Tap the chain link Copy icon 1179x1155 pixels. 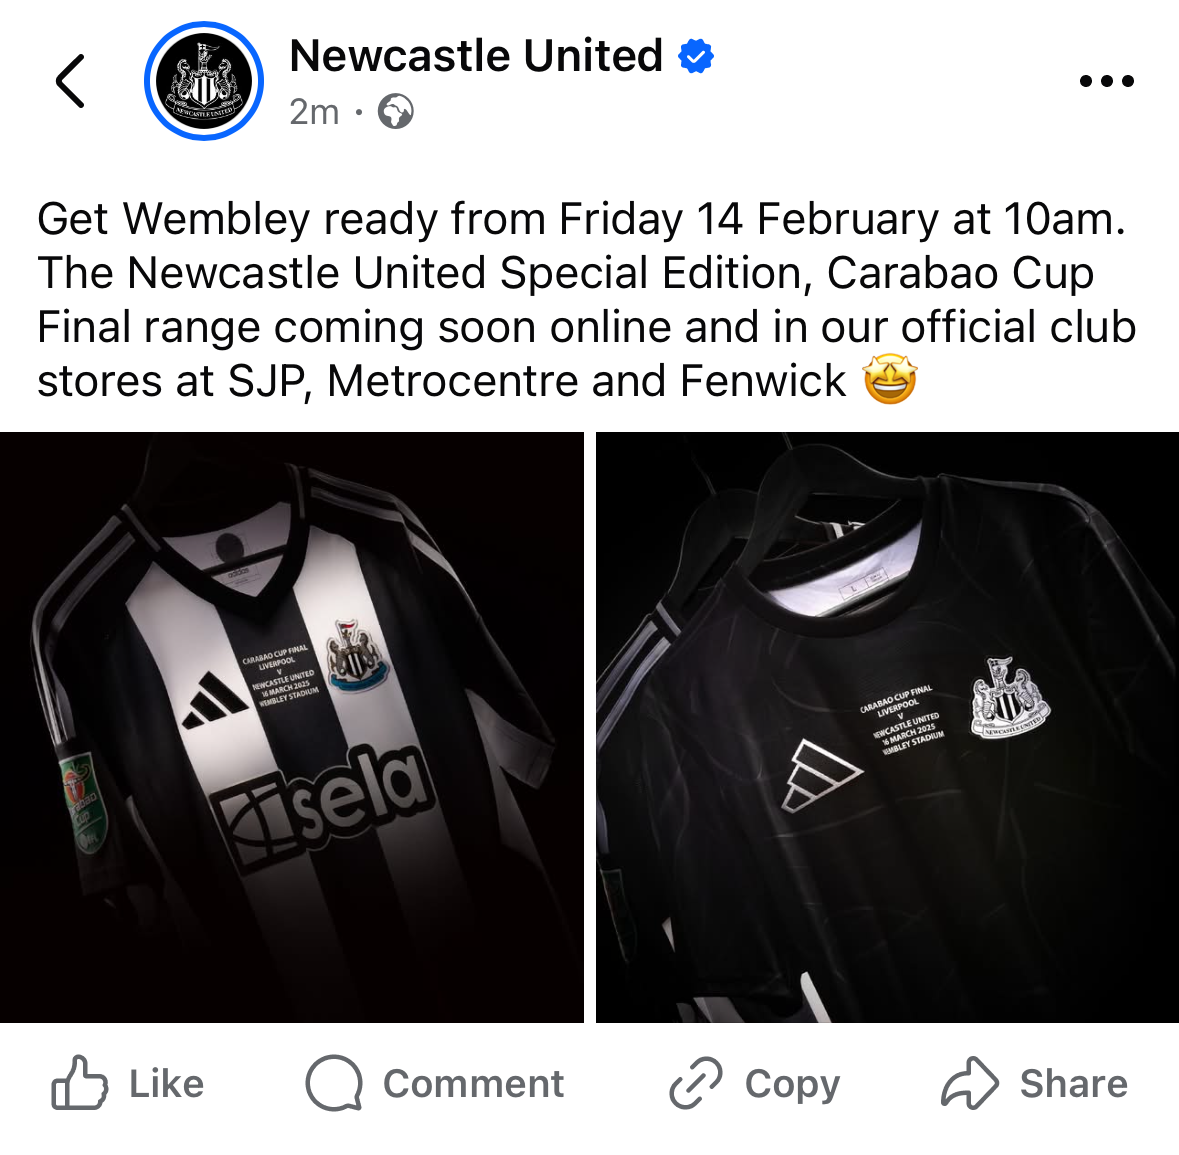pyautogui.click(x=696, y=1084)
